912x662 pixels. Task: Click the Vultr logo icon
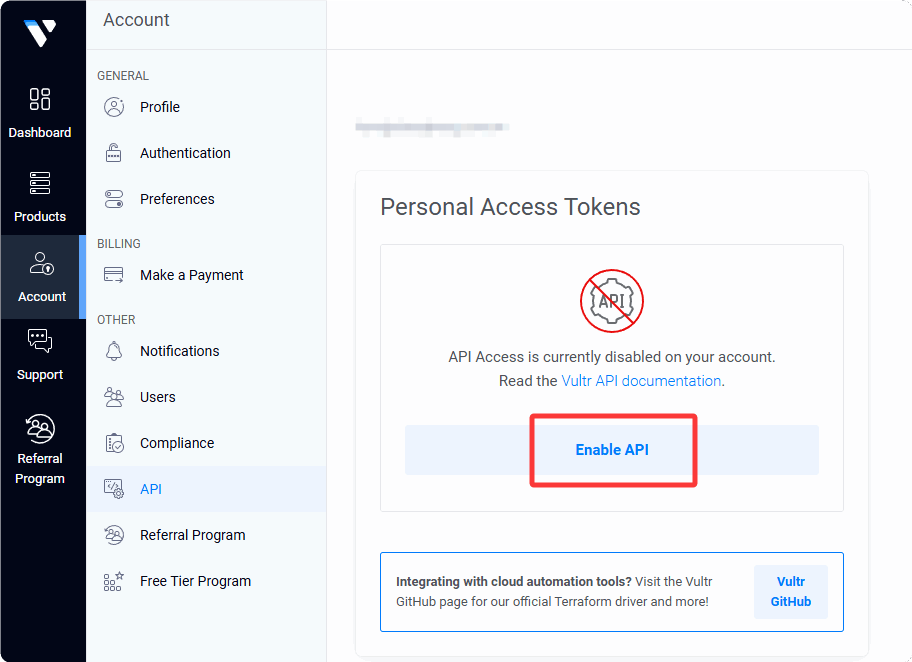tap(40, 34)
